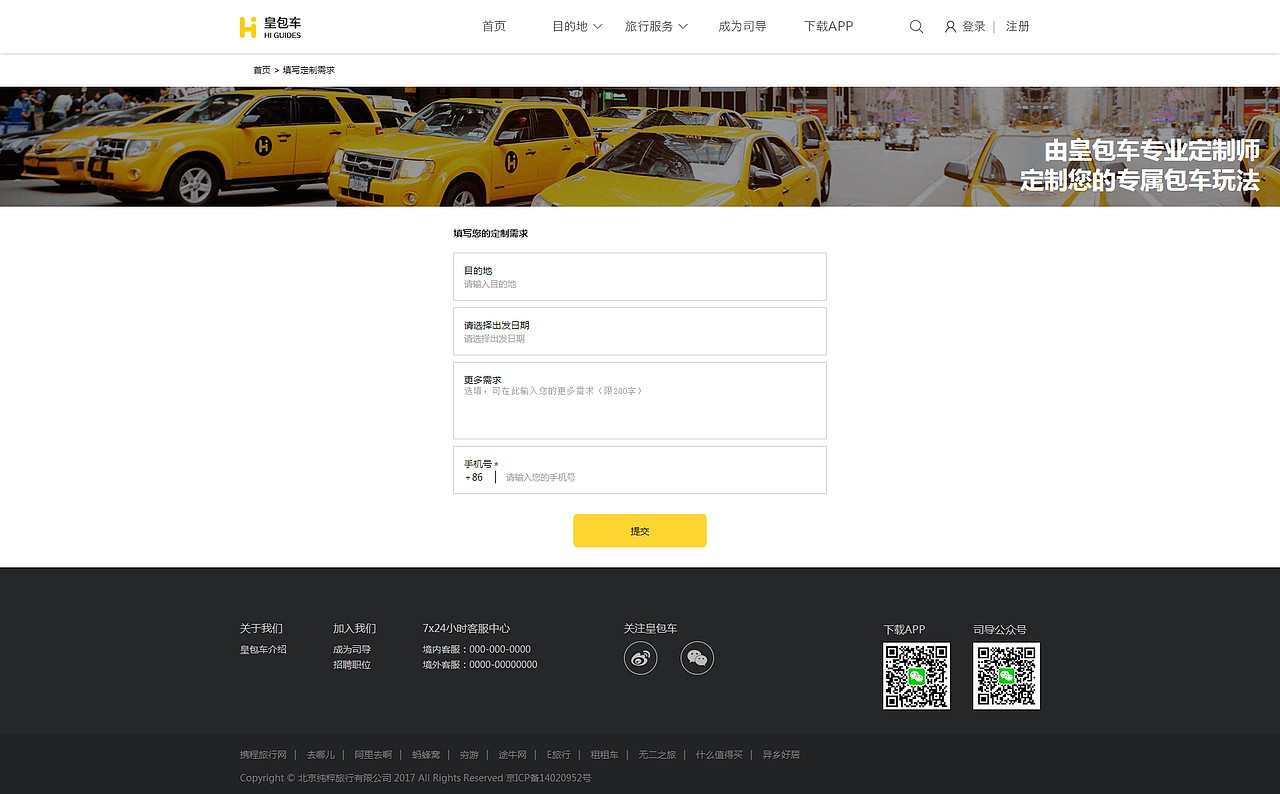Visit the 蚂蜂窝 partner link
Screen dimensions: 1280x794
pos(426,755)
